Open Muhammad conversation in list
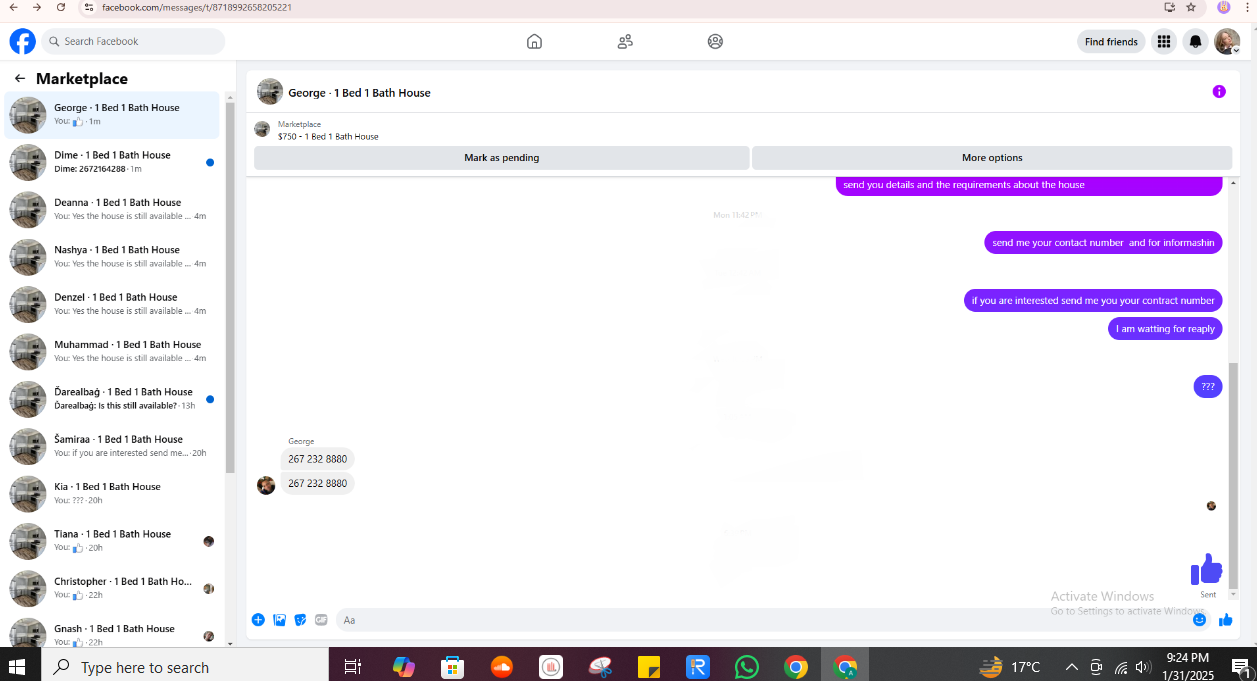This screenshot has width=1257, height=681. pyautogui.click(x=112, y=351)
